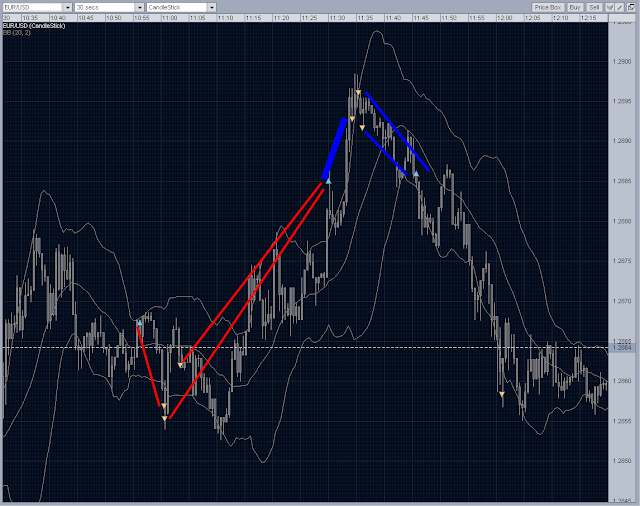
Task: Click the orange sell marker near 12:00
Action: pyautogui.click(x=502, y=394)
